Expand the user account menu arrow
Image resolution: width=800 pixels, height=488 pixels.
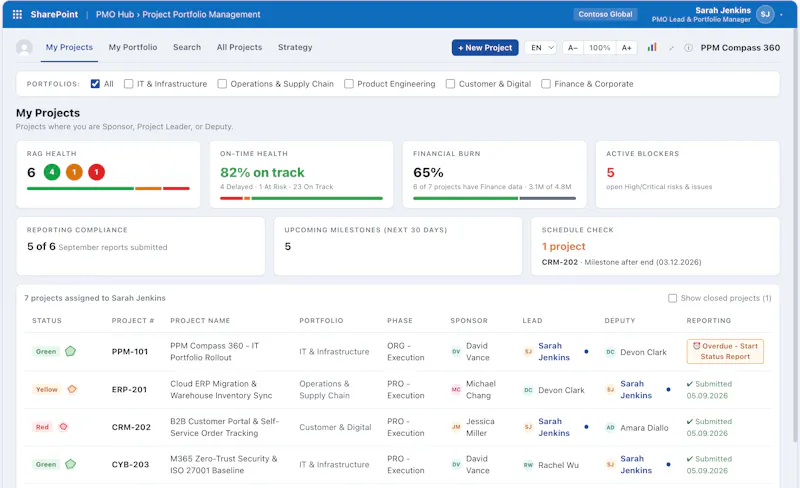click(x=781, y=15)
